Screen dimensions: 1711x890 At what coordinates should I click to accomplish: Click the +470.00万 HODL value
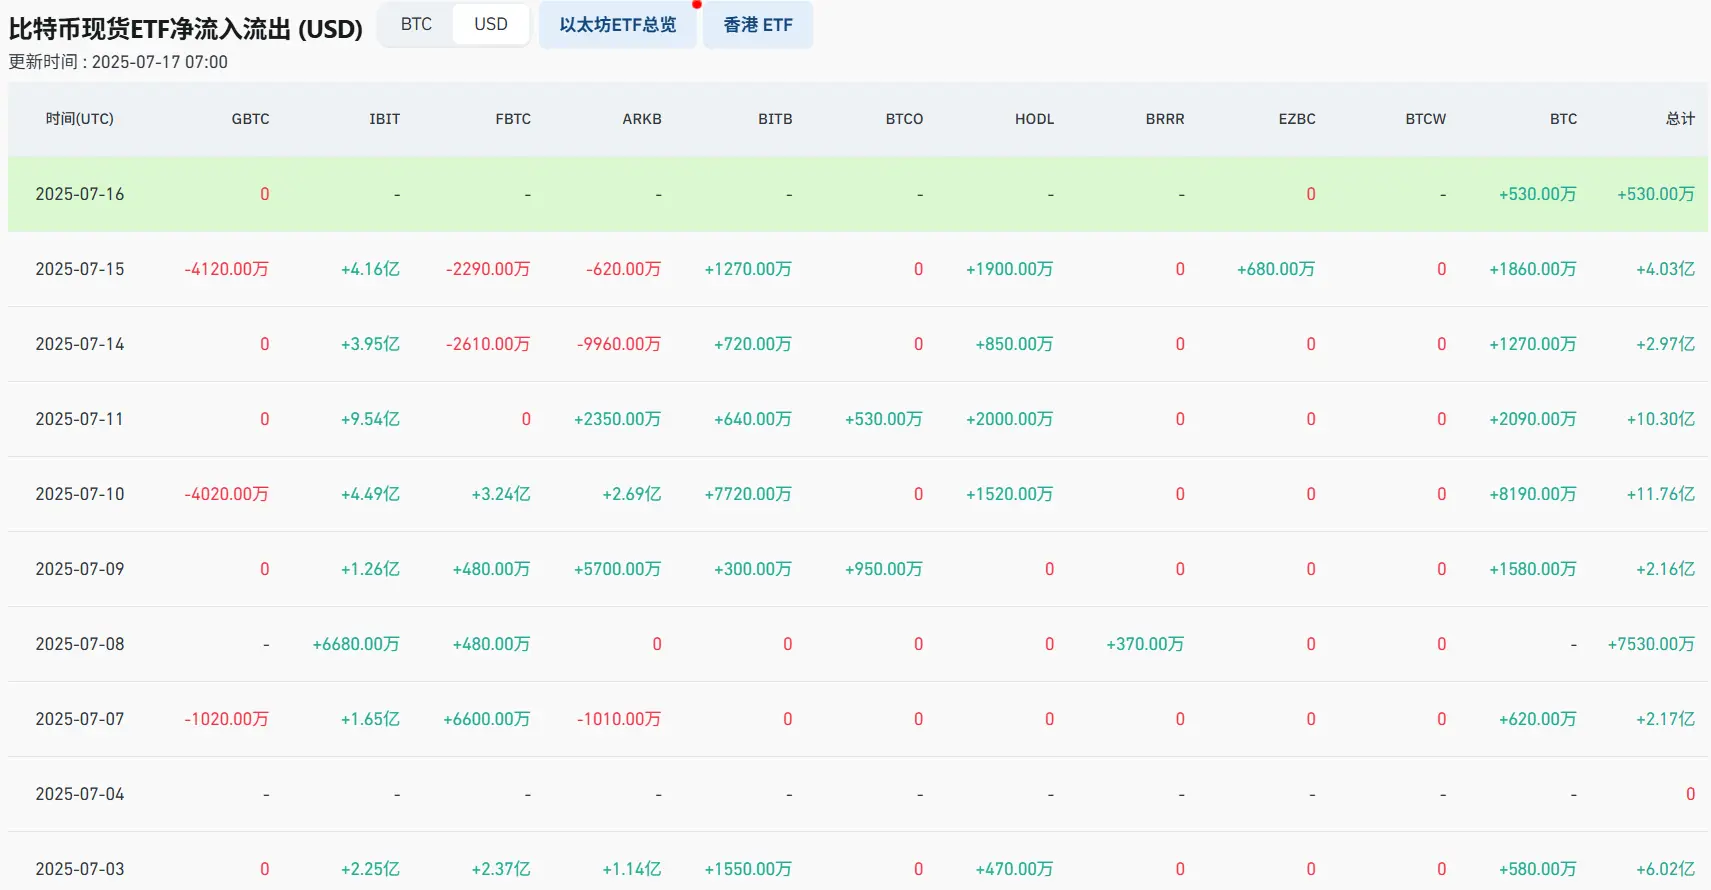point(1015,869)
